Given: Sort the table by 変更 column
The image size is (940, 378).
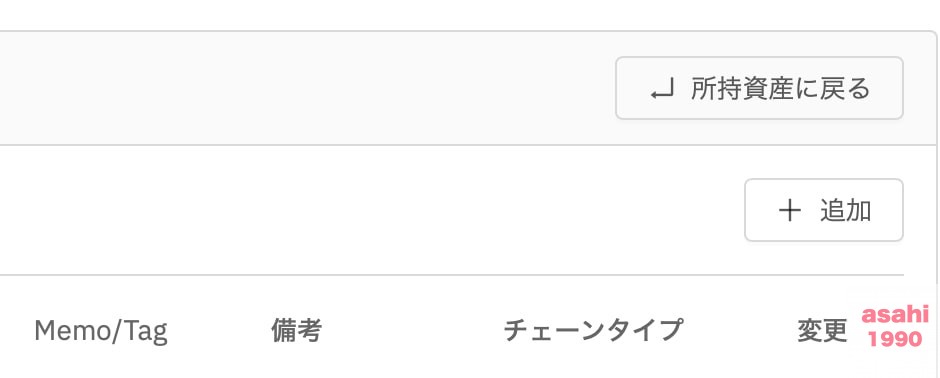Looking at the screenshot, I should pyautogui.click(x=822, y=330).
